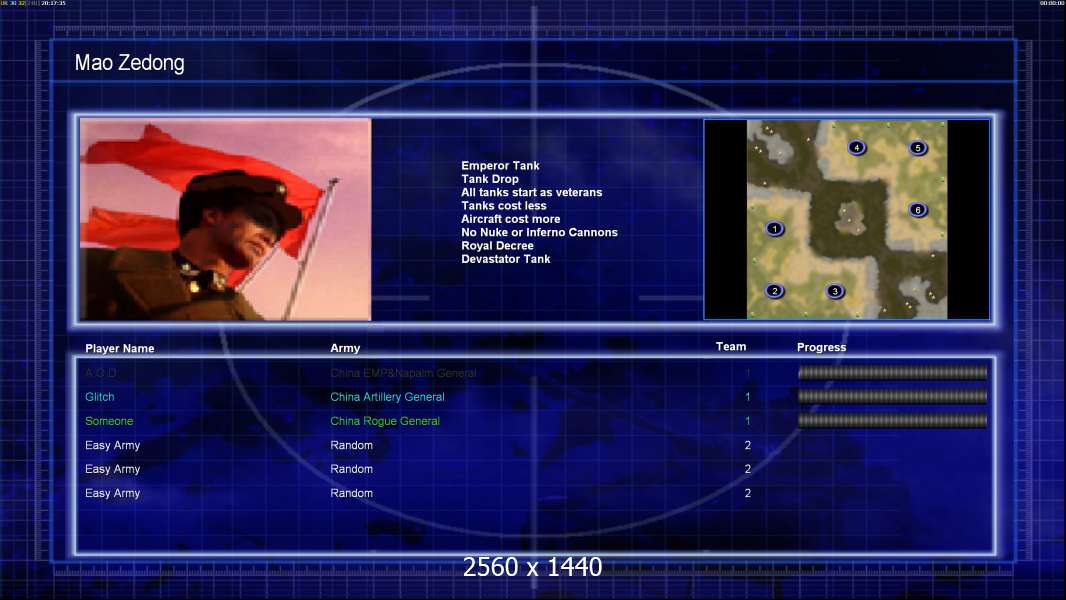Click the team number in Glitch's row
1066x600 pixels.
tap(748, 397)
